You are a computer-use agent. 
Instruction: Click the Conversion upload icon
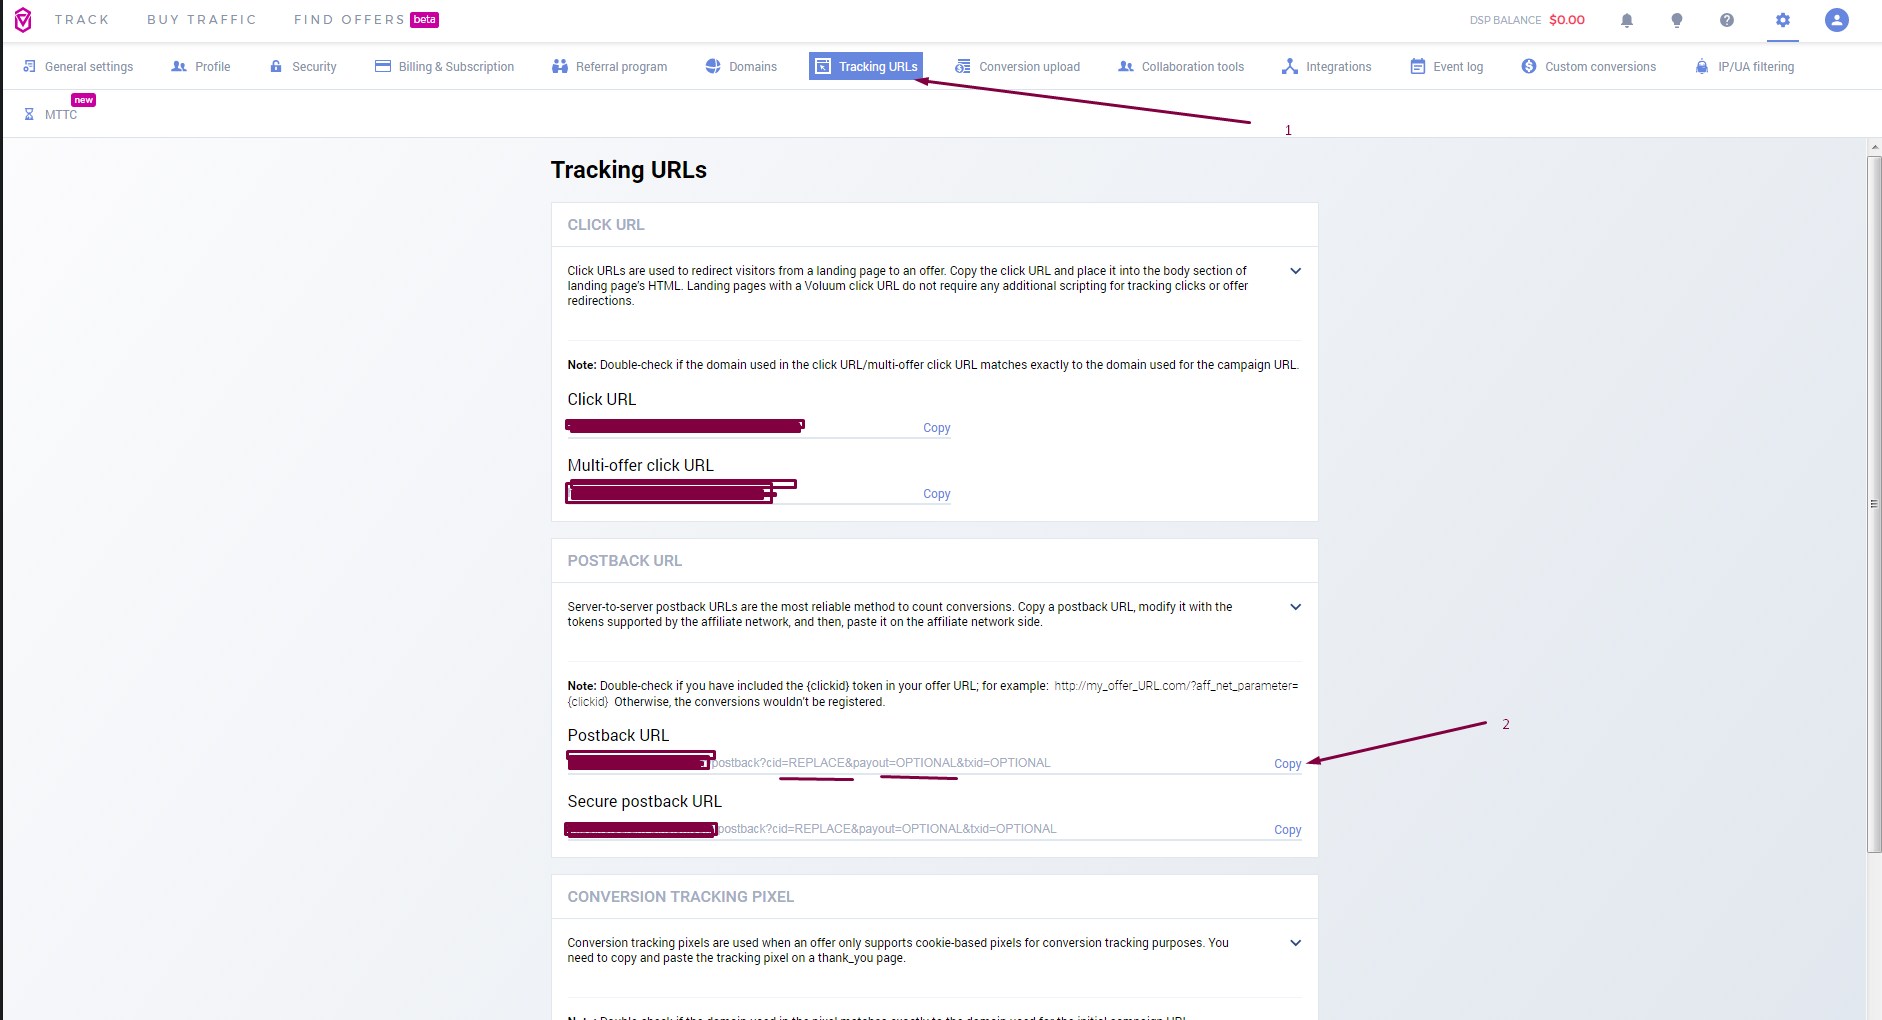pyautogui.click(x=963, y=66)
